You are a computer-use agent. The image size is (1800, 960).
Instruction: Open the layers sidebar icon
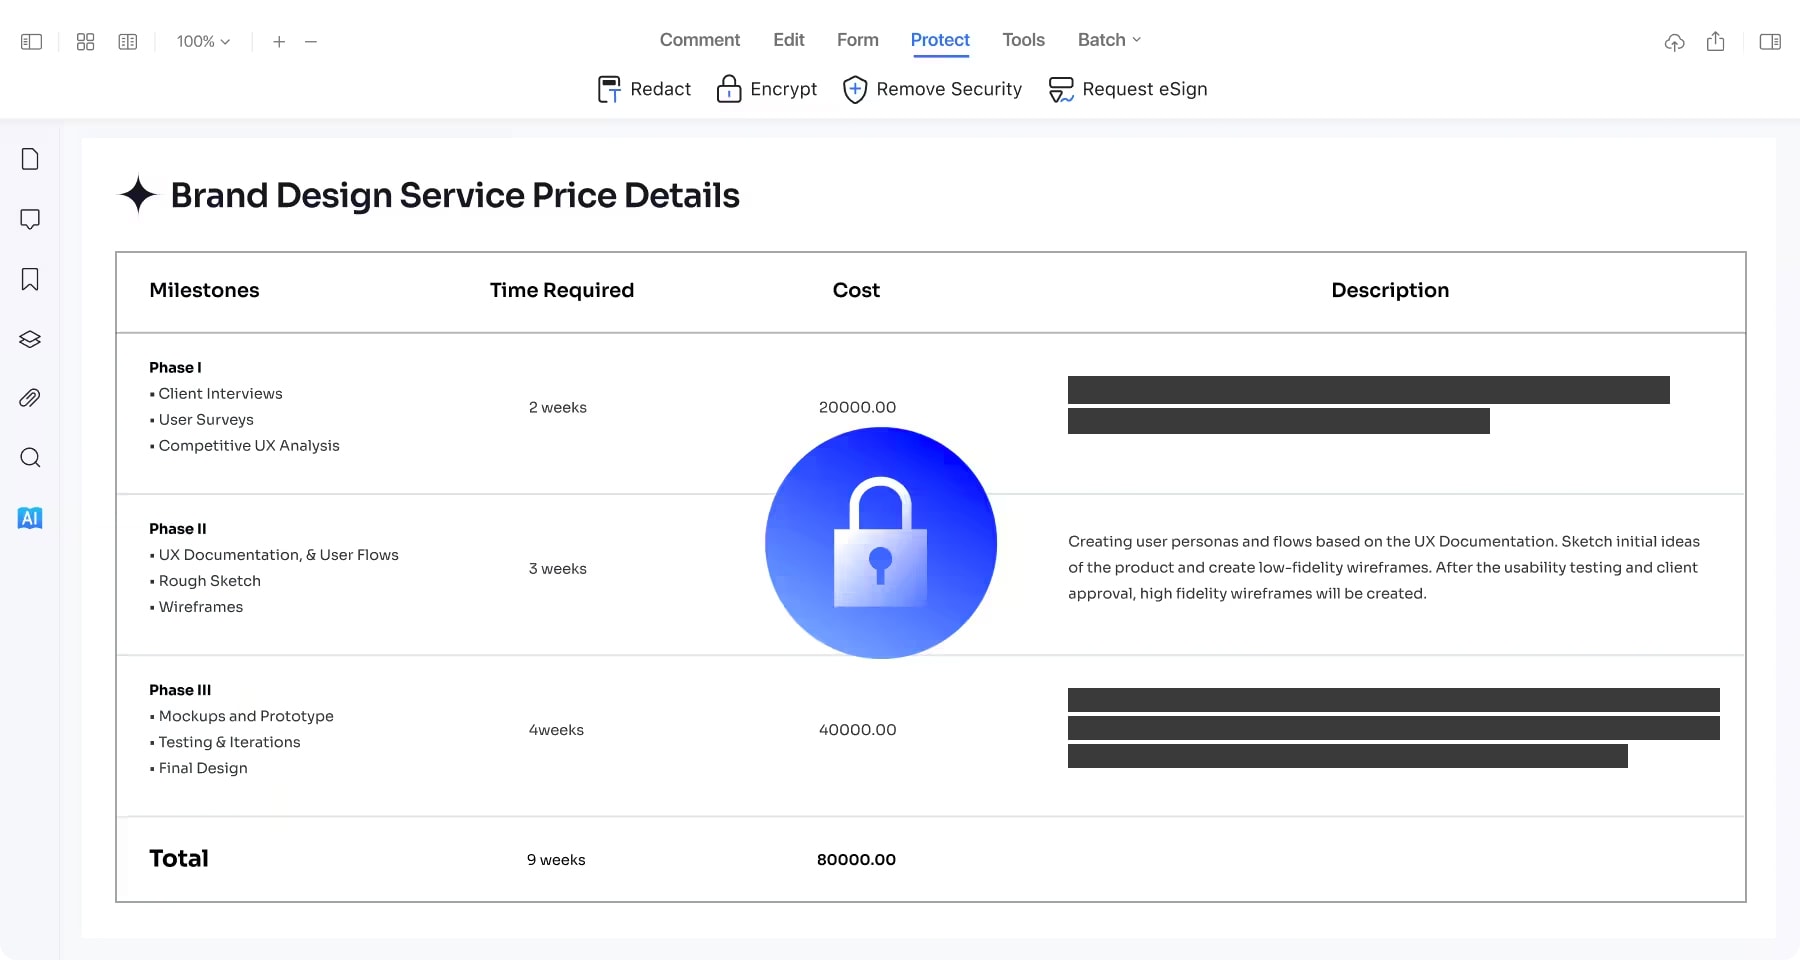point(30,339)
